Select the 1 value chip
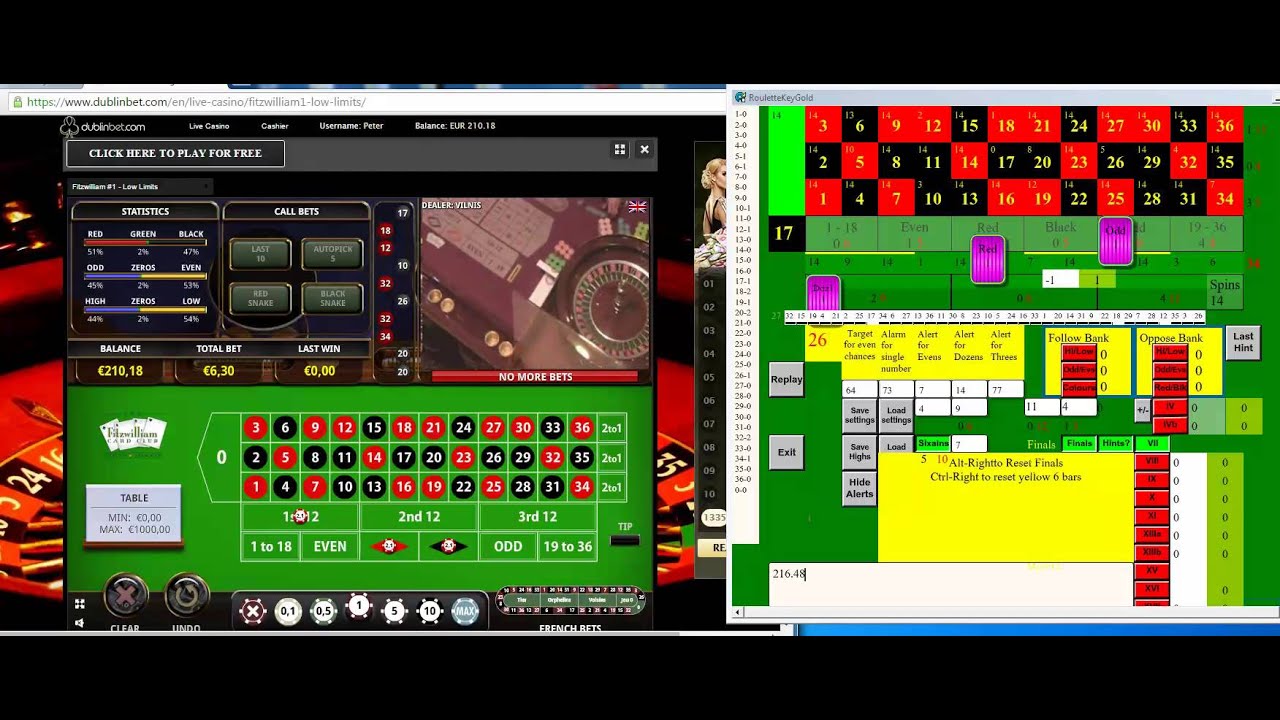The width and height of the screenshot is (1280, 720). point(359,606)
